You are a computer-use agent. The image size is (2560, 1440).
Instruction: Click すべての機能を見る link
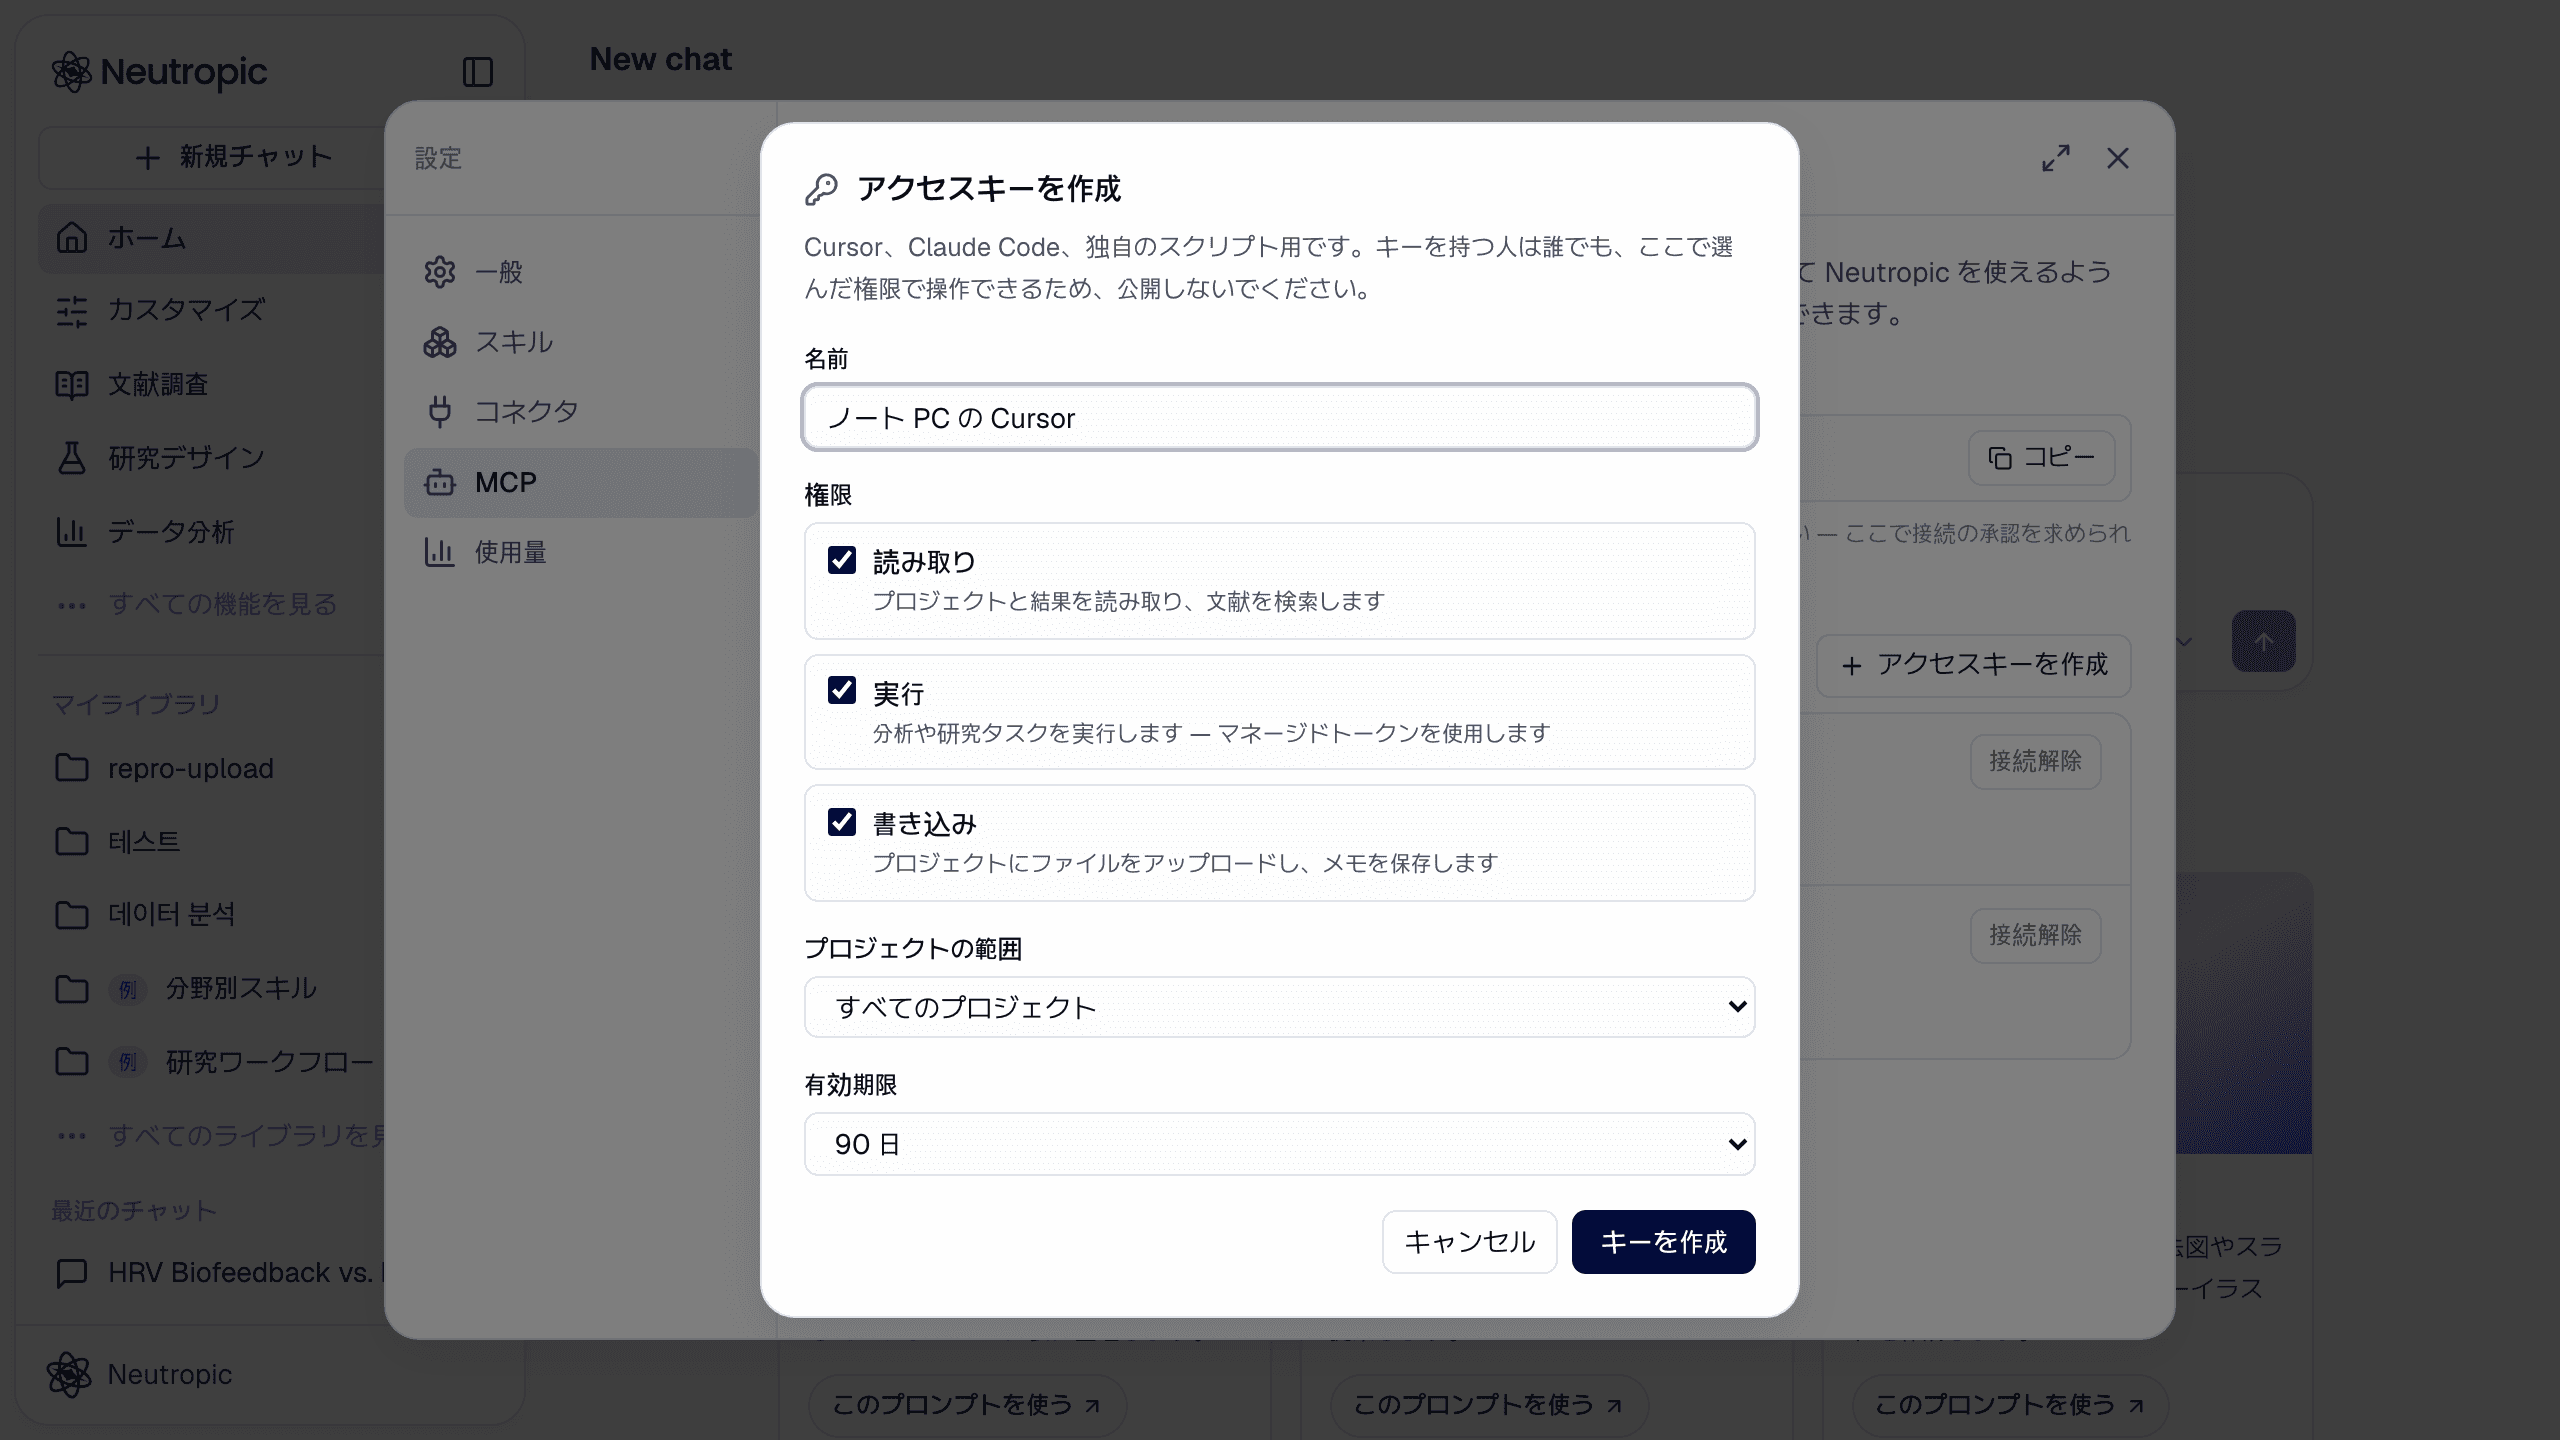coord(222,604)
